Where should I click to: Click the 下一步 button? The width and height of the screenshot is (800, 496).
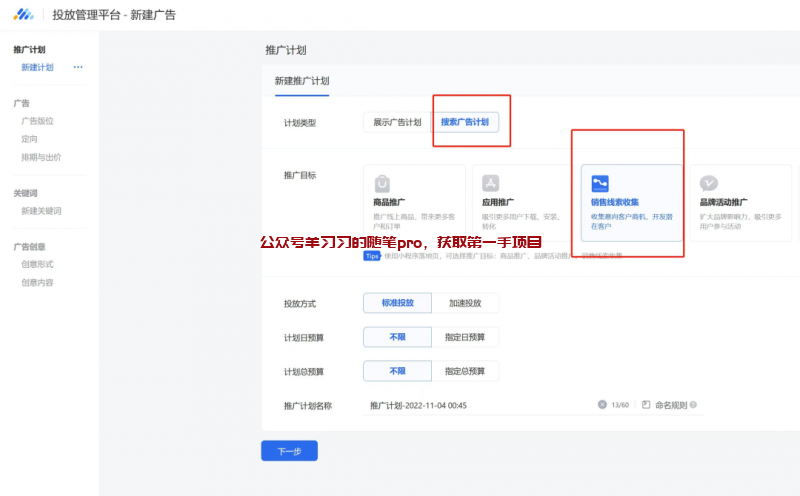(289, 451)
